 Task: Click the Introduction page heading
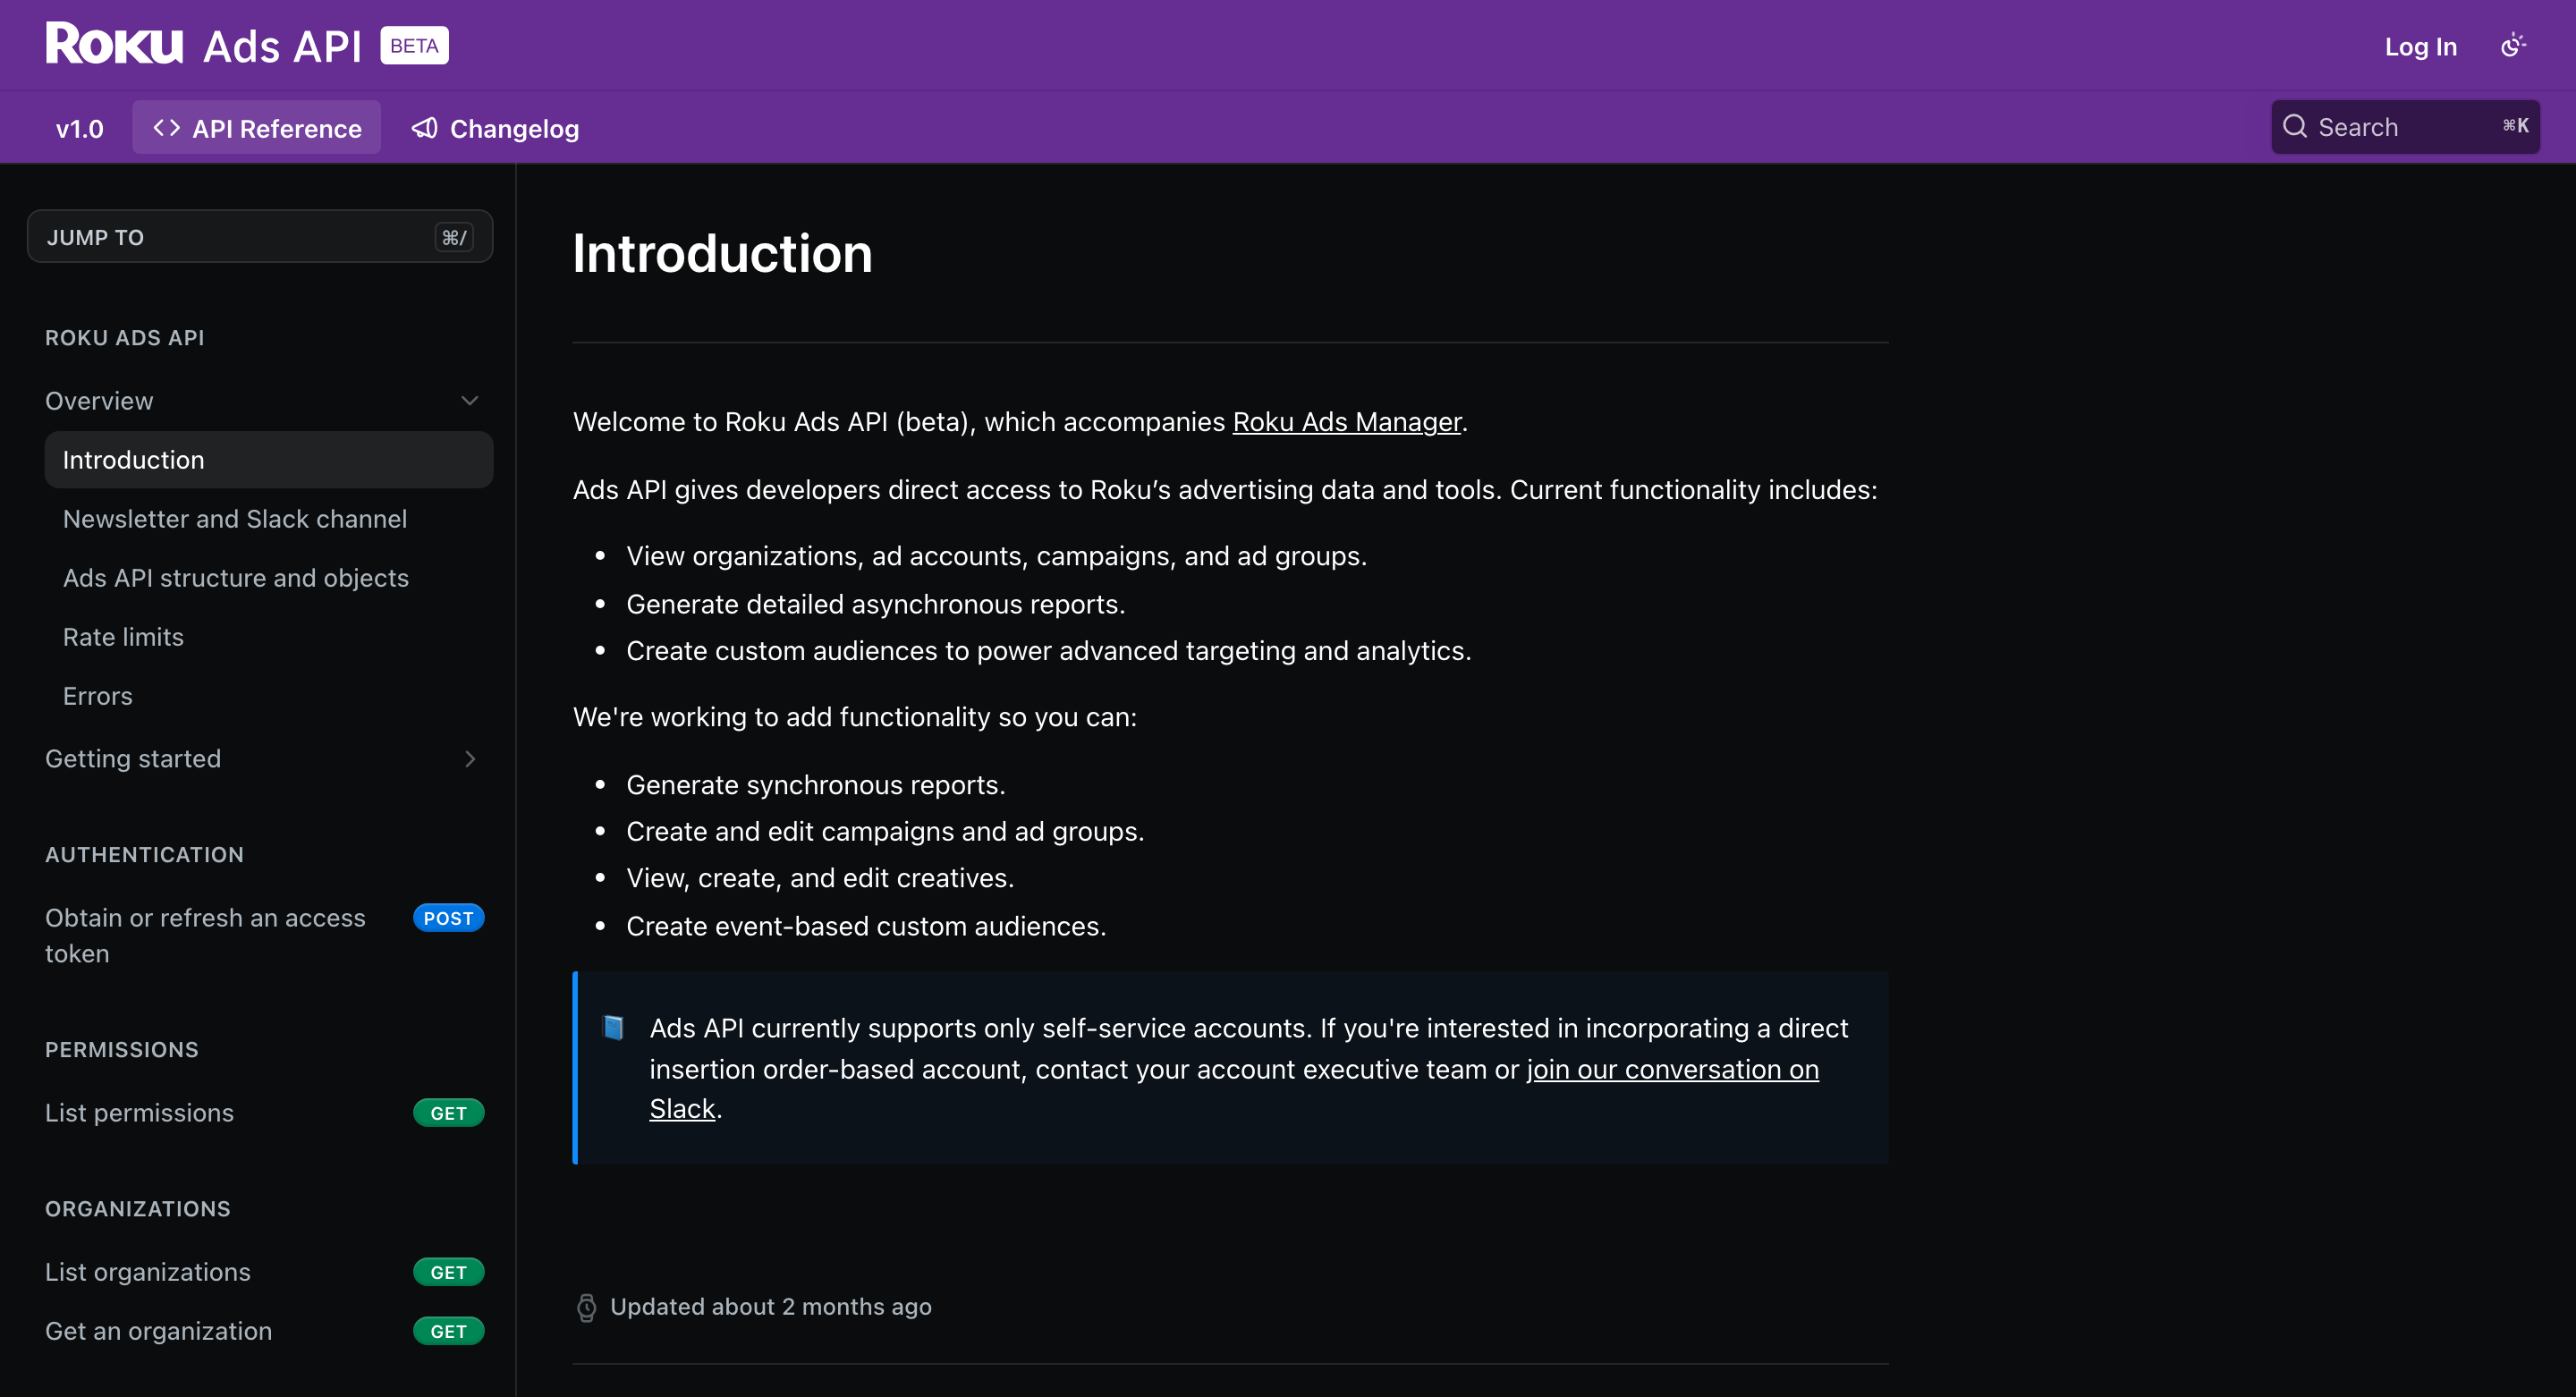click(722, 254)
